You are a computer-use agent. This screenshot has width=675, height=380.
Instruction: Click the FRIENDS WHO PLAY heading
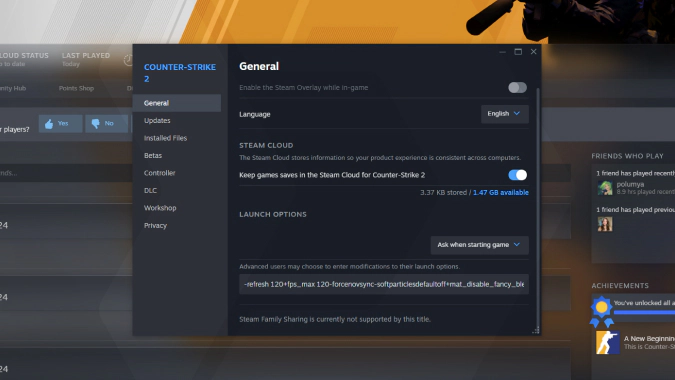[627, 156]
